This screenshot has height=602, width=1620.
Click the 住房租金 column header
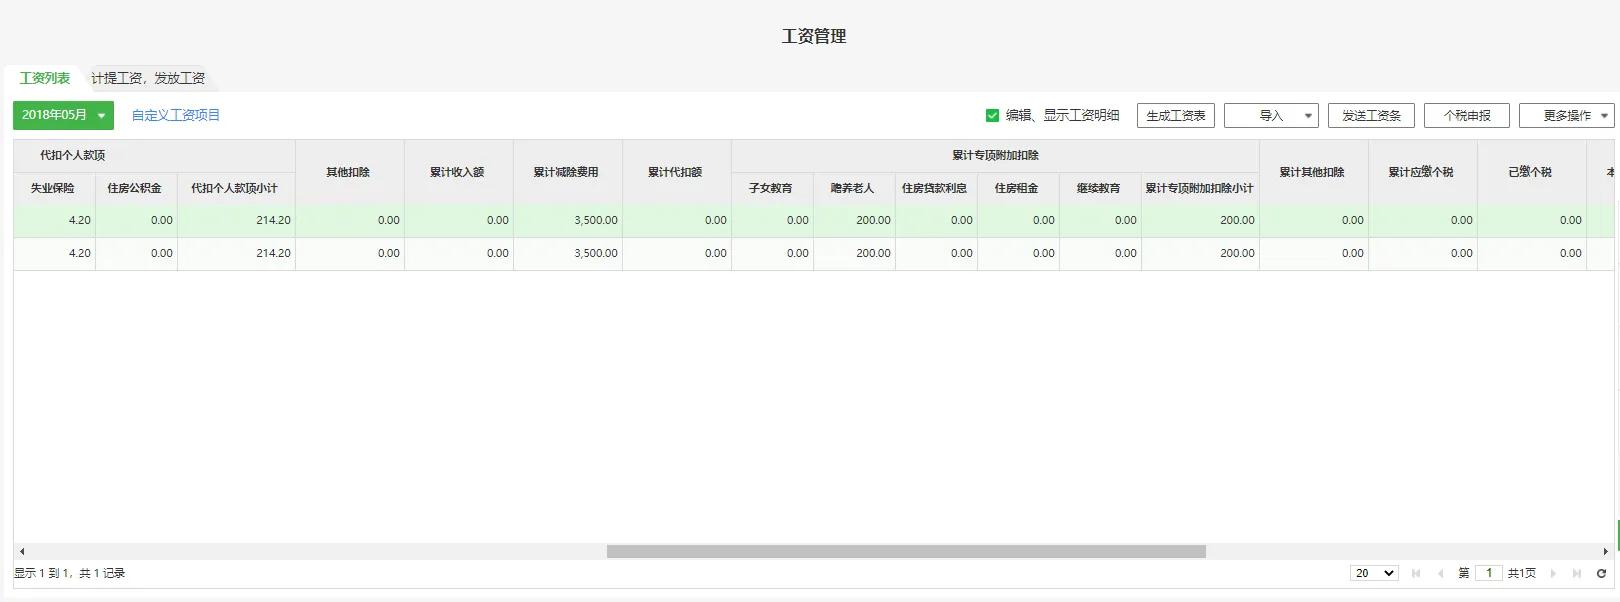1018,188
